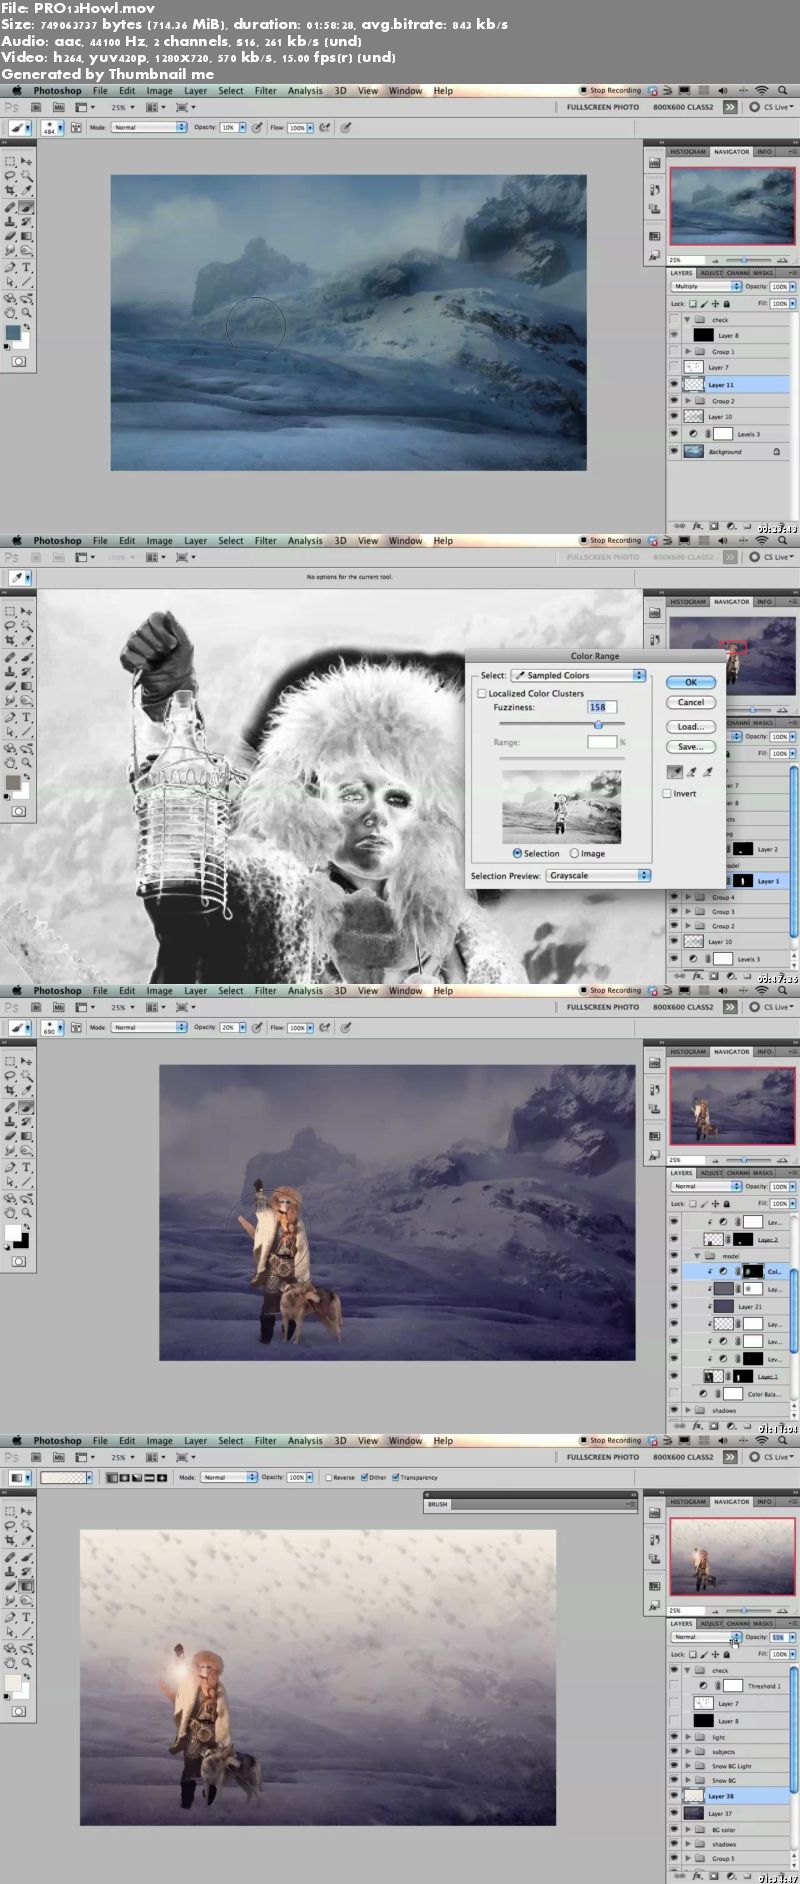The image size is (800, 1884).
Task: Open brush preset picker showing size 484
Action: pyautogui.click(x=52, y=128)
